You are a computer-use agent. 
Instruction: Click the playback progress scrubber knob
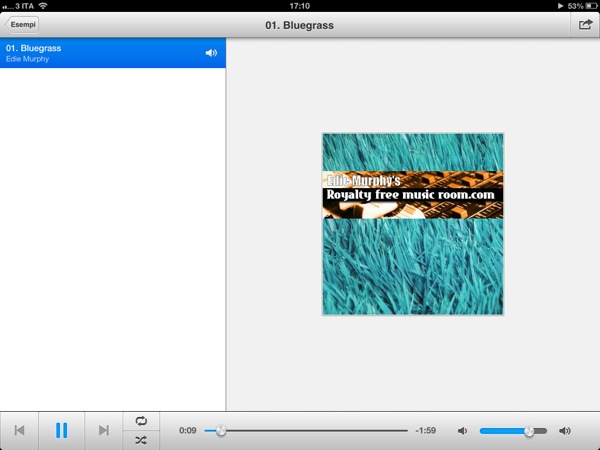pos(221,431)
